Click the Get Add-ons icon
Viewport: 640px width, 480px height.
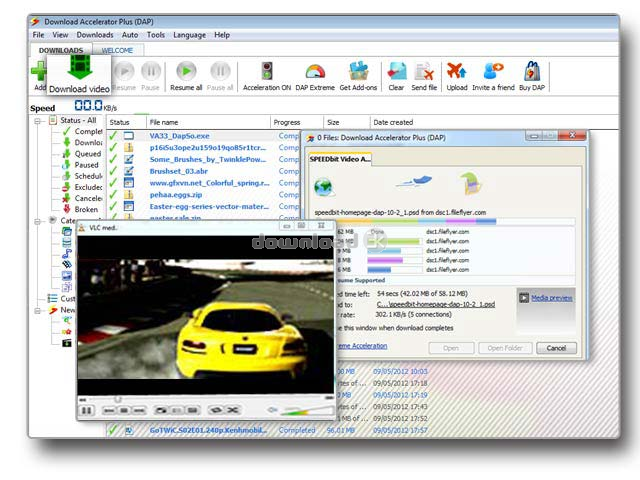359,72
